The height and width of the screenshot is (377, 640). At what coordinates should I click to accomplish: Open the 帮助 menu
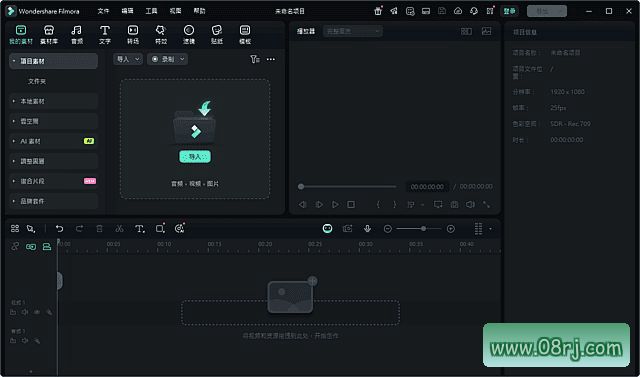(200, 11)
